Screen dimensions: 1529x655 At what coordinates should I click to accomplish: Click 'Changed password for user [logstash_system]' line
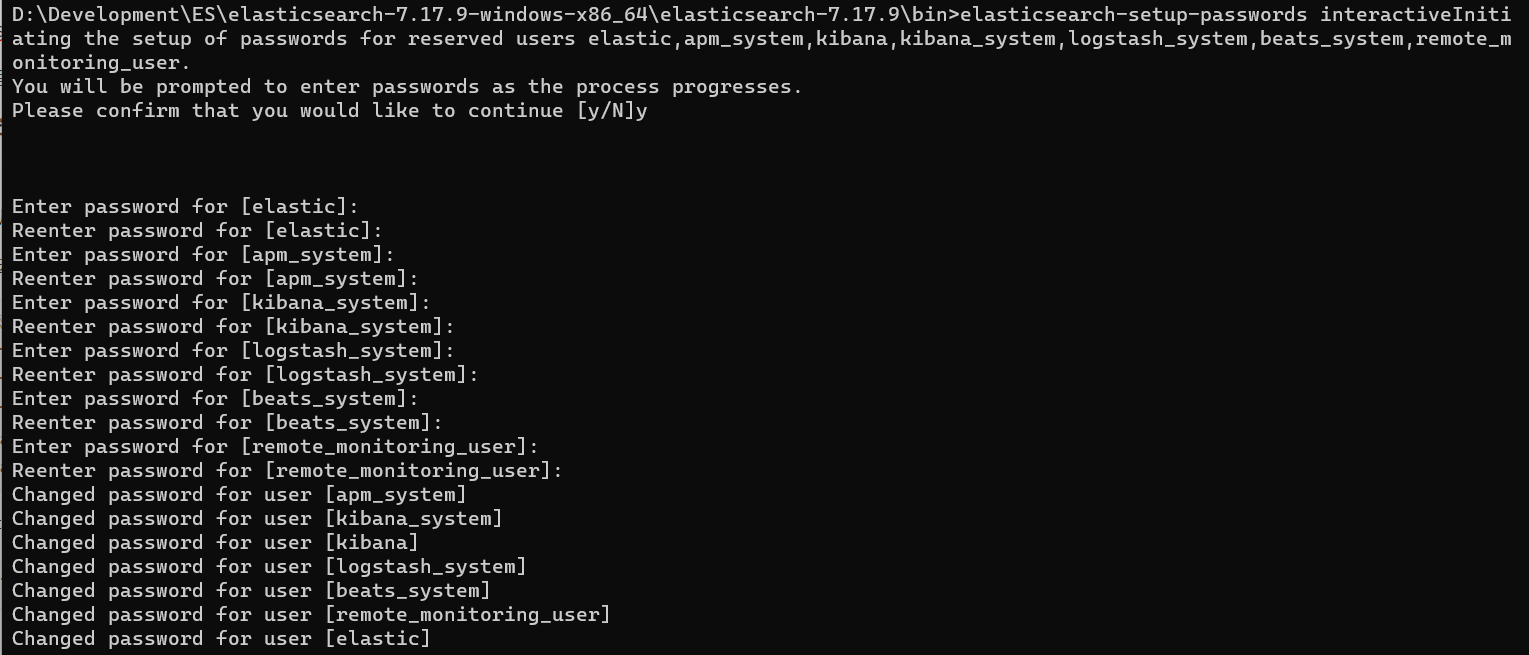[x=269, y=567]
